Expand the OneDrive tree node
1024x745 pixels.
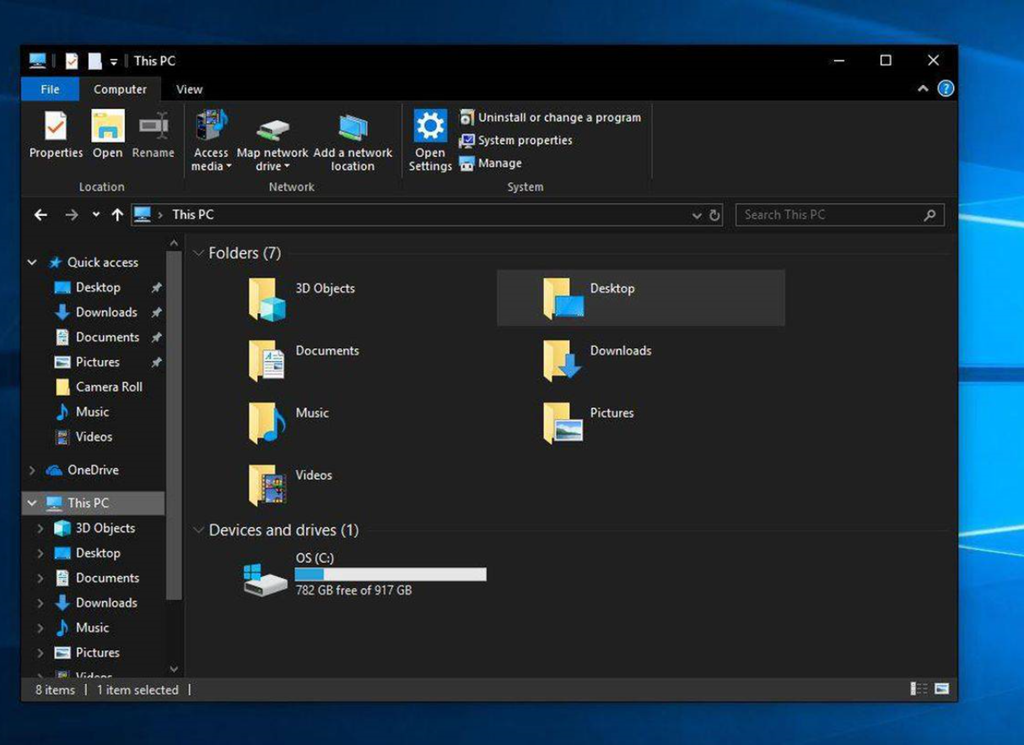[x=32, y=470]
